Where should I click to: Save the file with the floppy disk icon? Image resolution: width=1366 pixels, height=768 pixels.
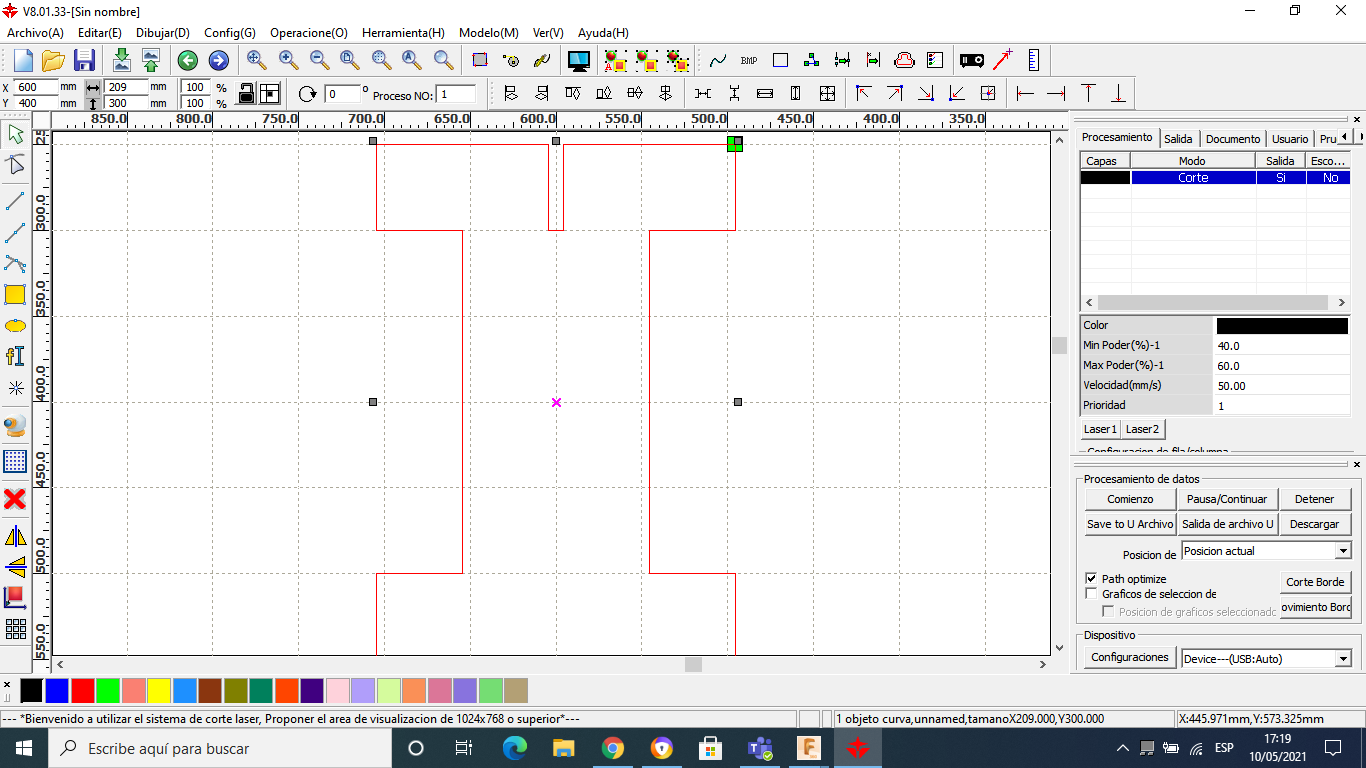tap(84, 60)
